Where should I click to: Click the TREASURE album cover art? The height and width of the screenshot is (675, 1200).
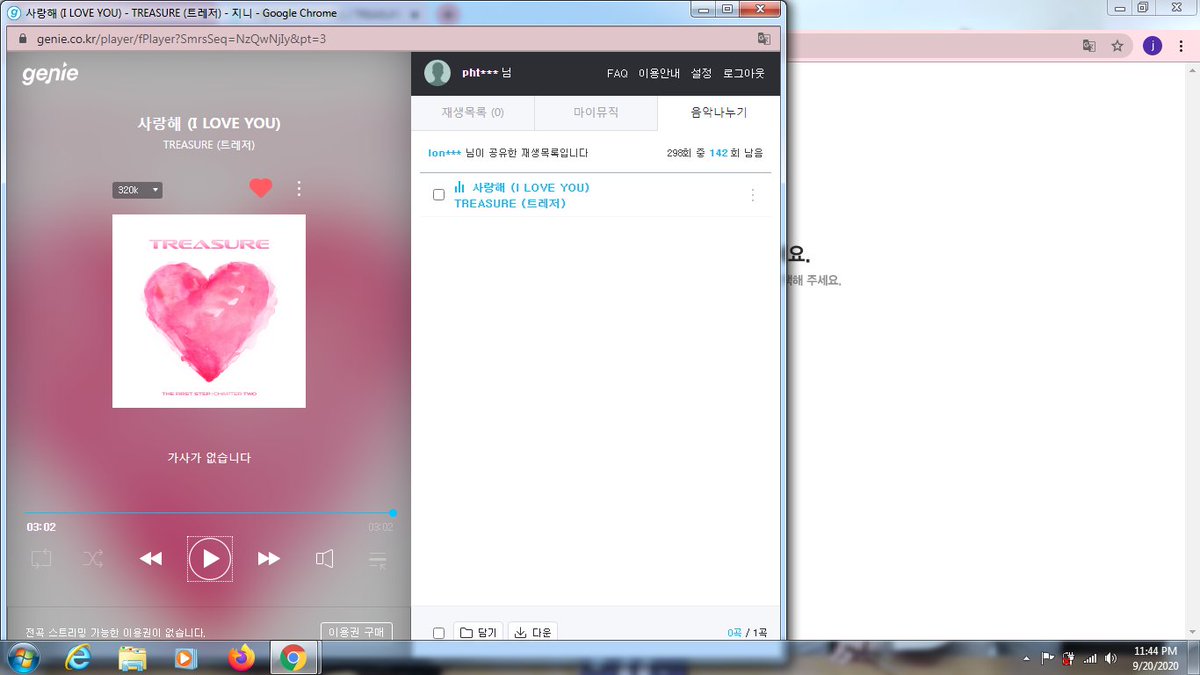[x=209, y=311]
